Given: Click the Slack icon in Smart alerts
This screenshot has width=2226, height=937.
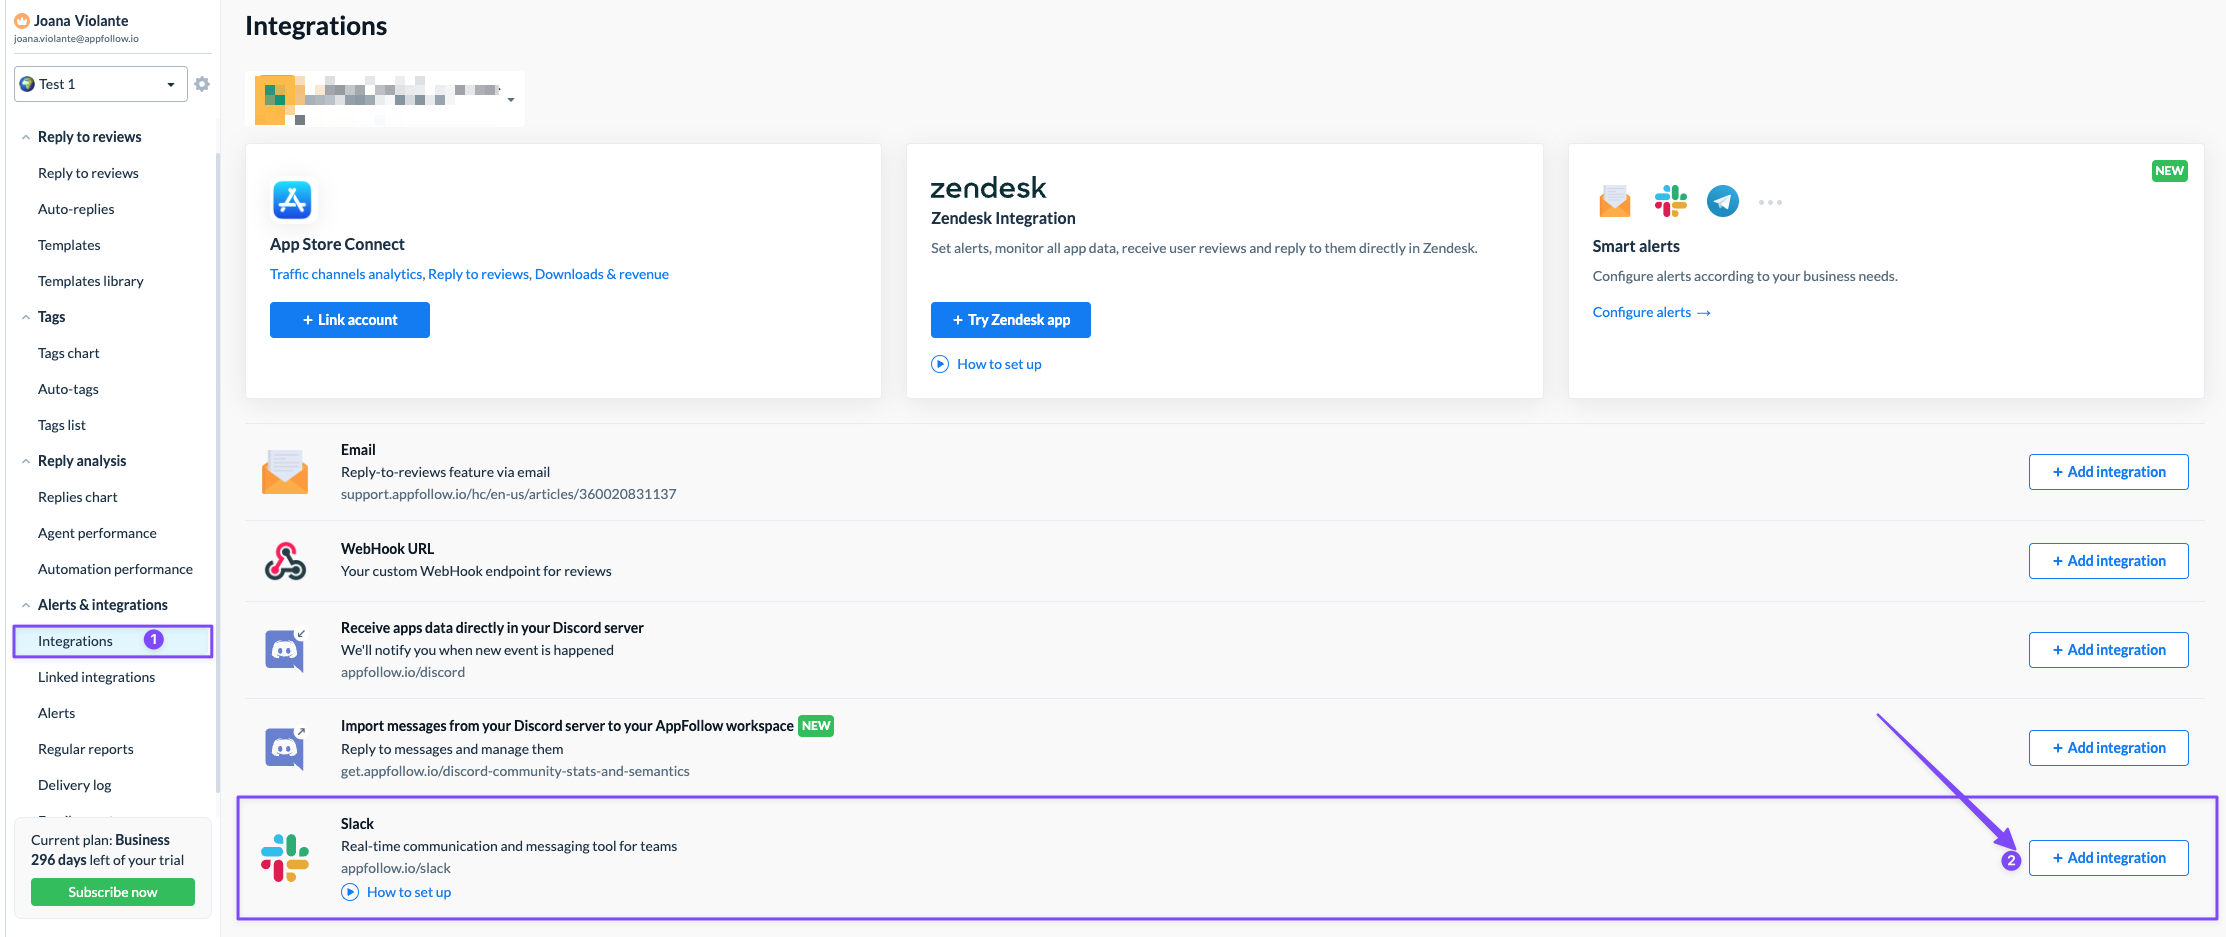Looking at the screenshot, I should 1670,201.
